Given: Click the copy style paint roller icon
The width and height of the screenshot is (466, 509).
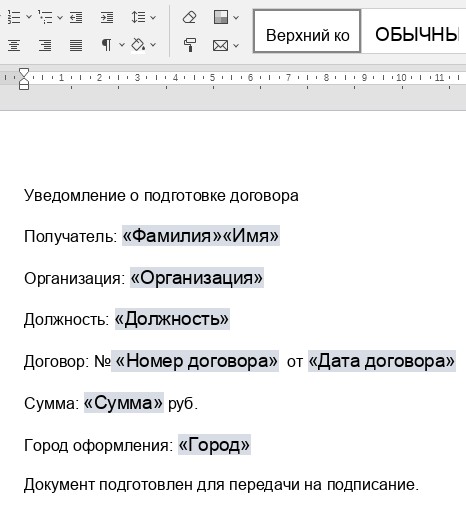Looking at the screenshot, I should tap(190, 45).
